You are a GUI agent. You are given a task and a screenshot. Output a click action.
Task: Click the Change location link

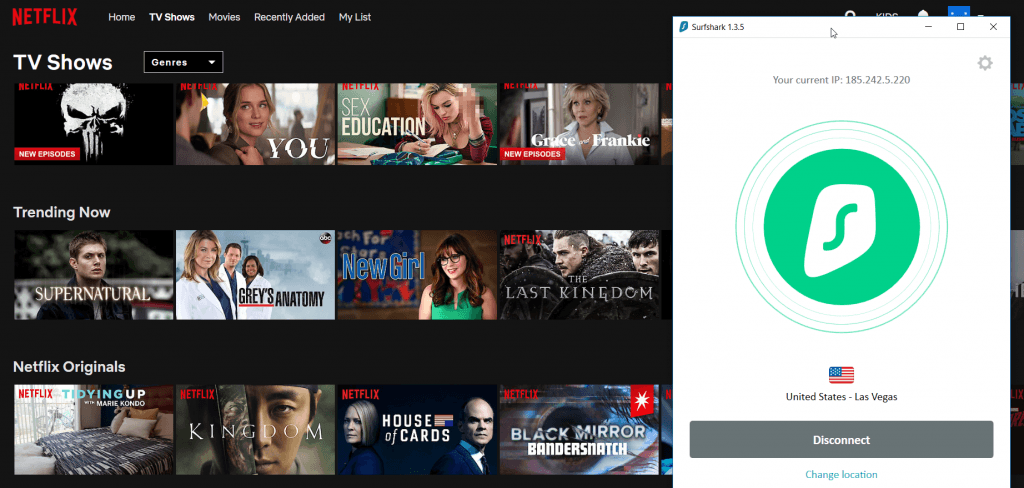pos(841,474)
